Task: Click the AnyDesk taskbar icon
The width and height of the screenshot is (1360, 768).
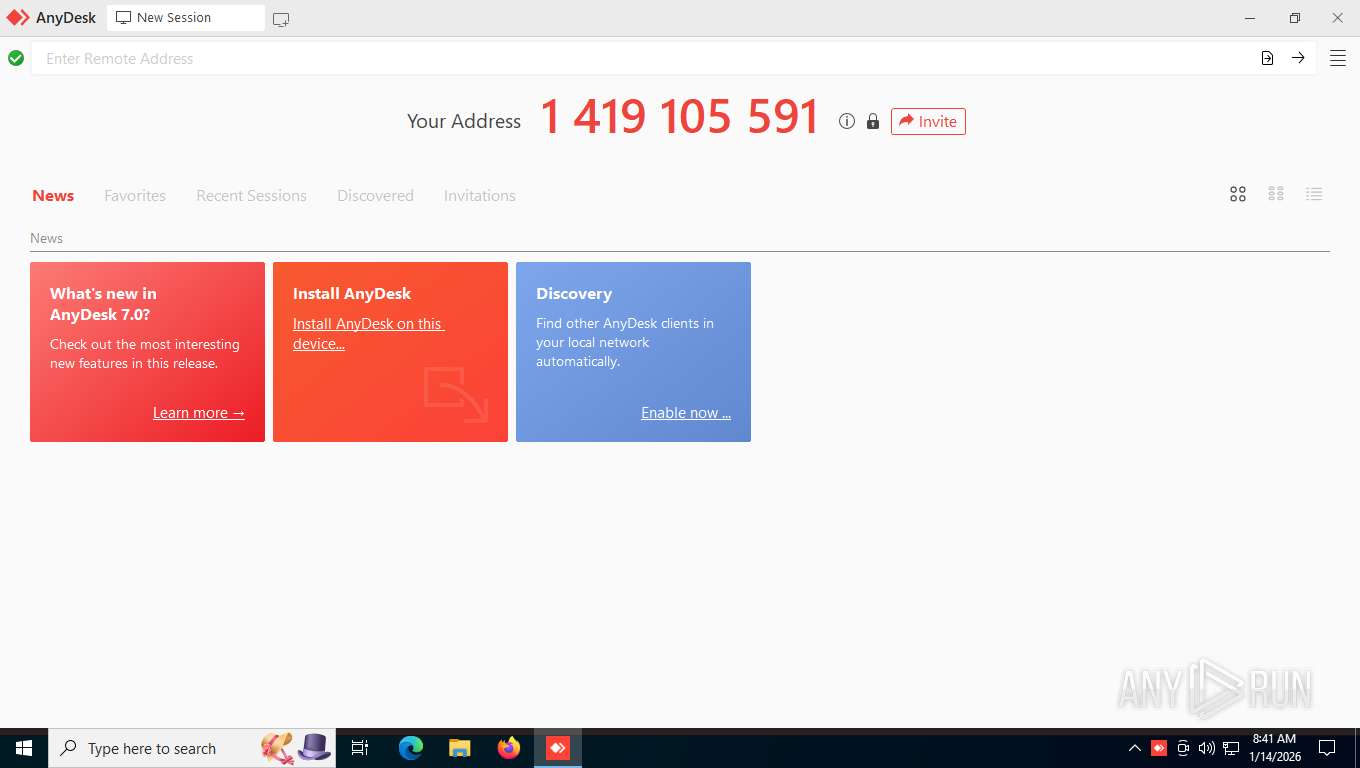Action: (x=558, y=748)
